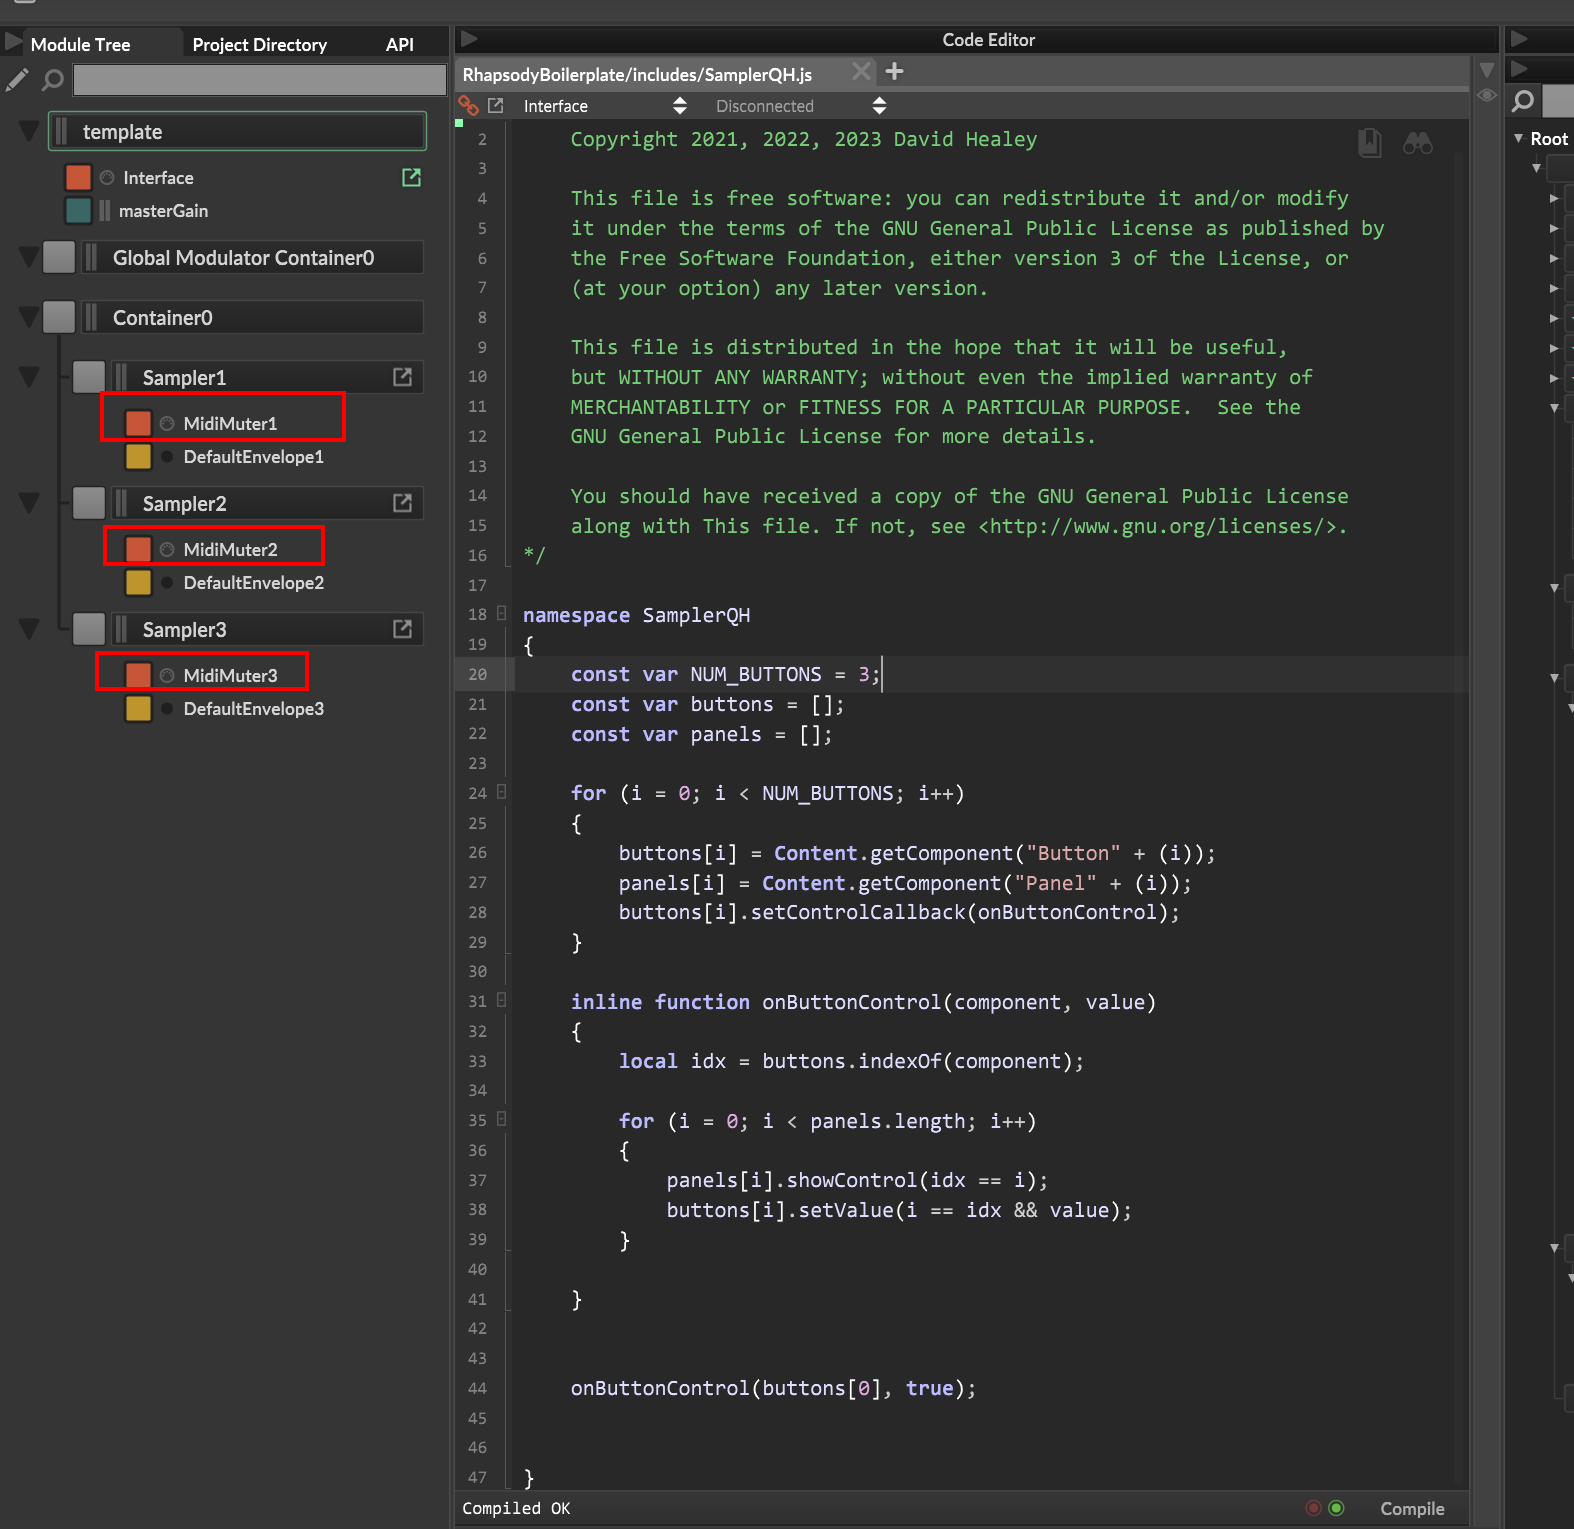Screen dimensions: 1574x1529
Task: Add a new editor tab with plus icon
Action: pos(894,72)
